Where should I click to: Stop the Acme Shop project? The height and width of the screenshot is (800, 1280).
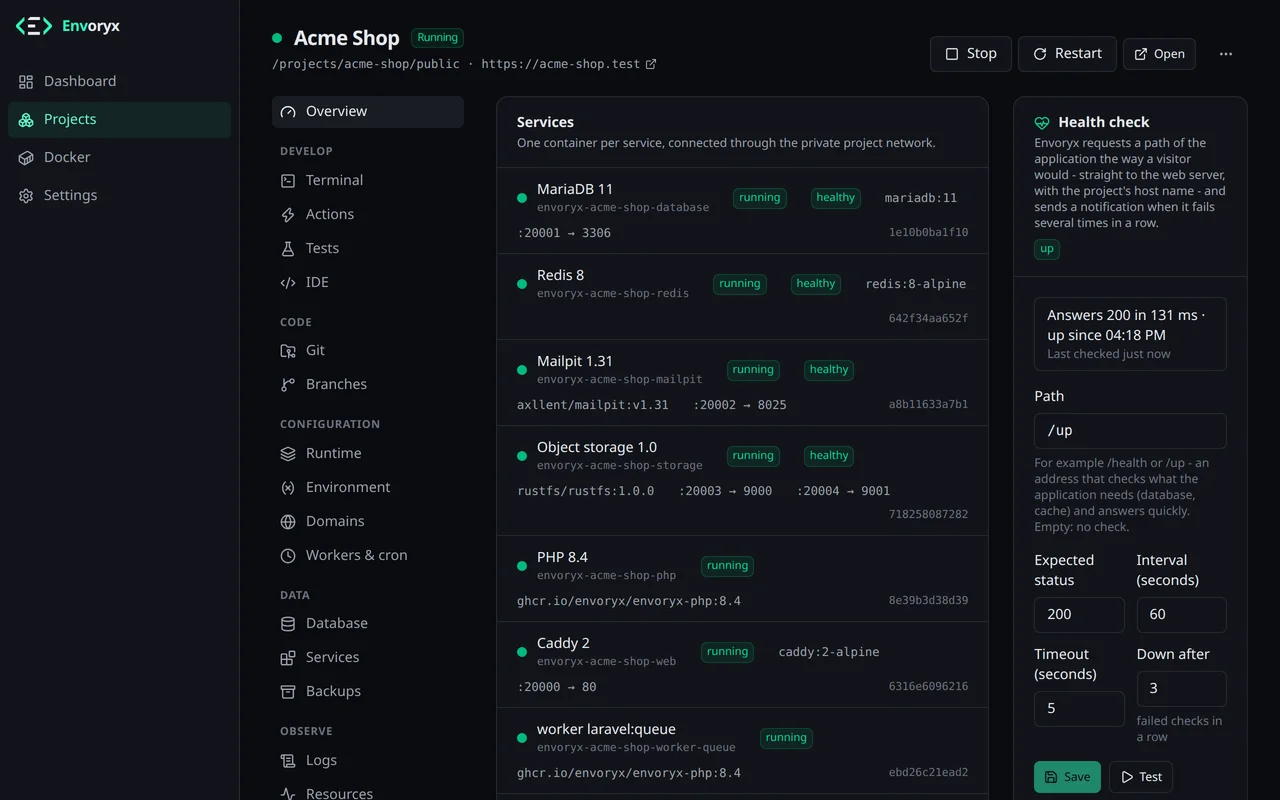click(x=971, y=54)
